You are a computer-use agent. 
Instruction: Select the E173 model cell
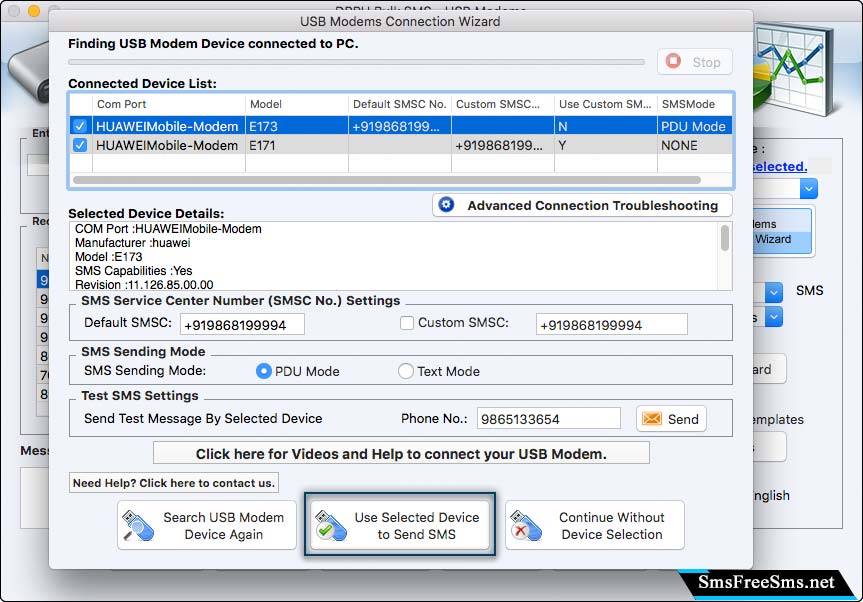pyautogui.click(x=297, y=126)
